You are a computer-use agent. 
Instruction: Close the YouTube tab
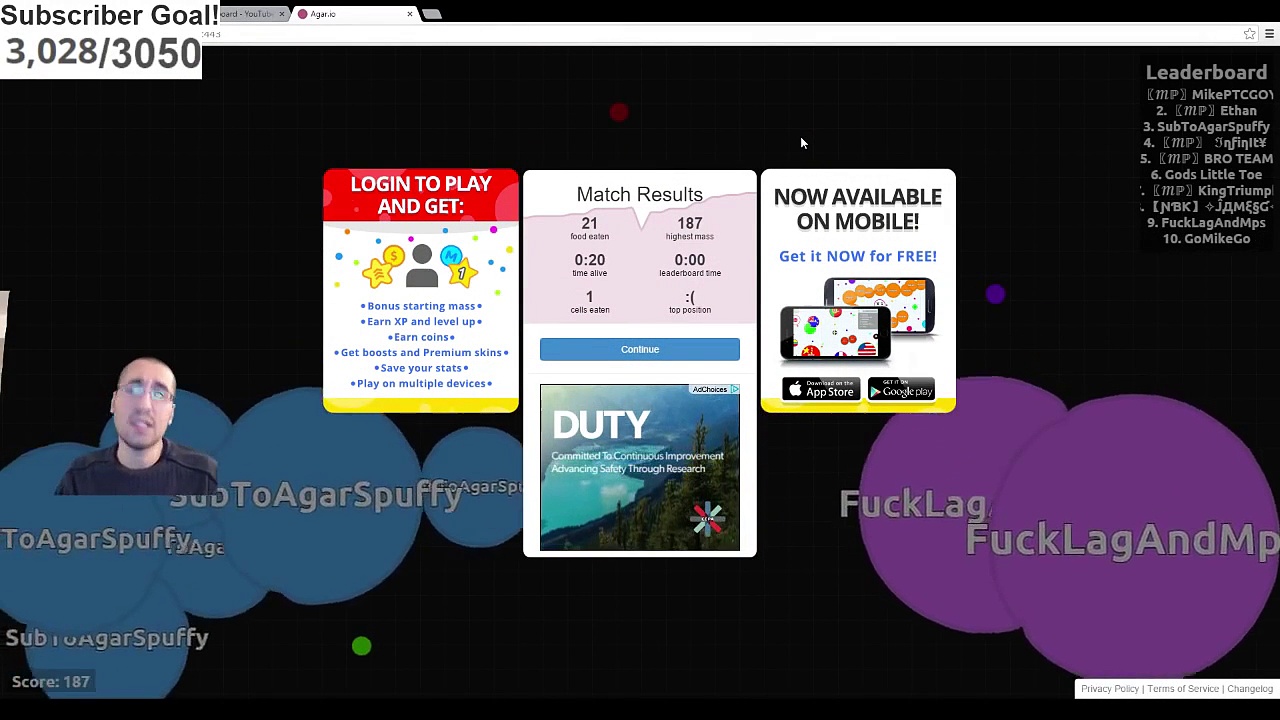[x=282, y=14]
